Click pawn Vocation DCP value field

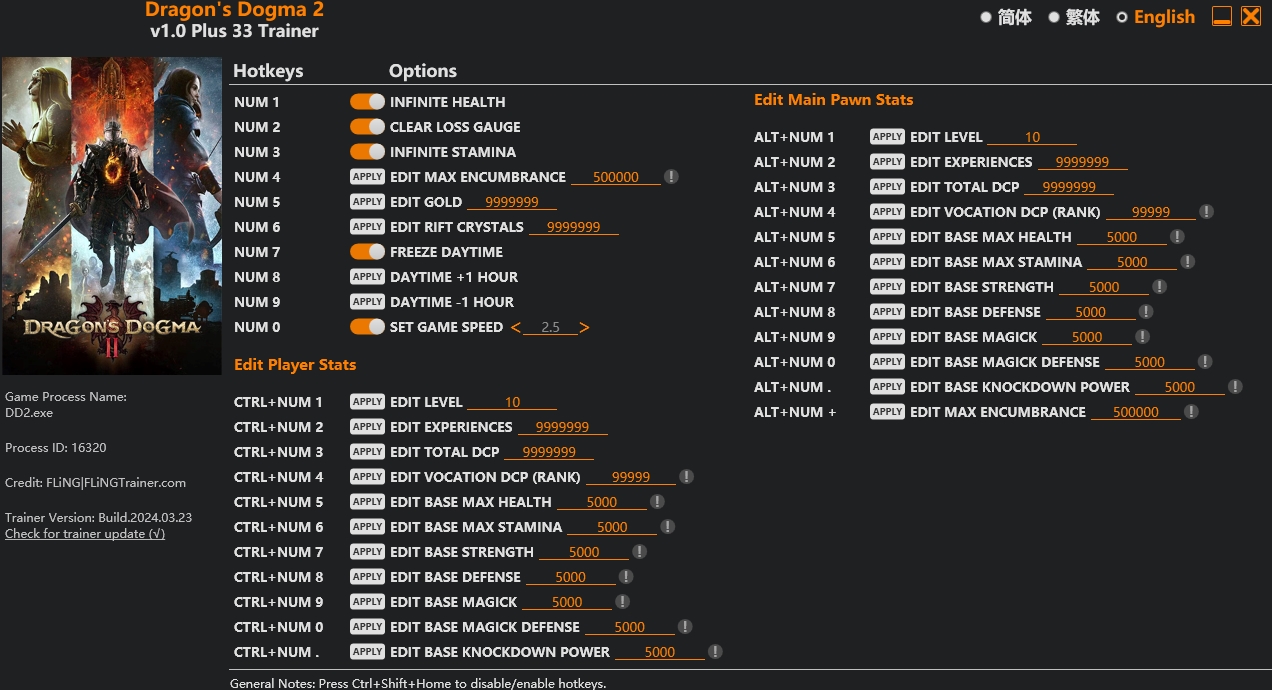point(1151,212)
